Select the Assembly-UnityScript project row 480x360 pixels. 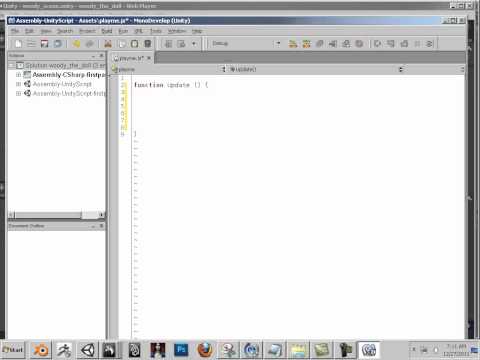click(58, 84)
